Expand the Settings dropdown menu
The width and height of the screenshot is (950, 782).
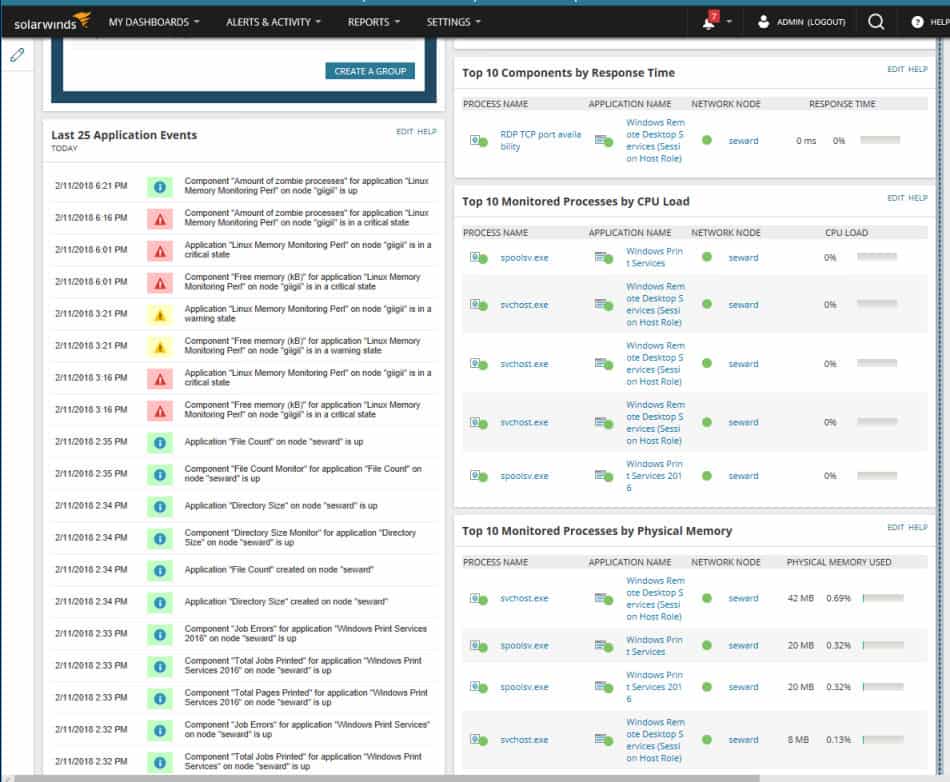(x=453, y=22)
